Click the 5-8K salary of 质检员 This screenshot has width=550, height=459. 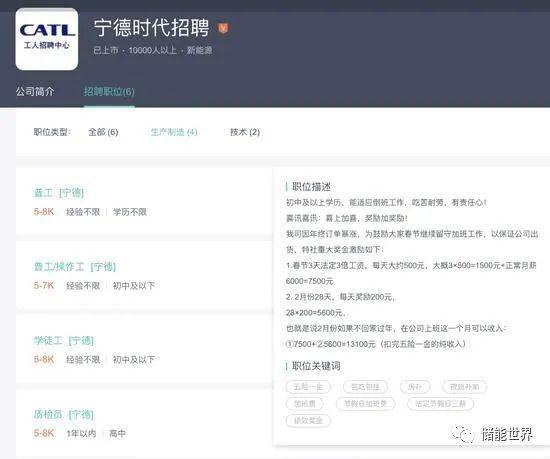point(44,434)
